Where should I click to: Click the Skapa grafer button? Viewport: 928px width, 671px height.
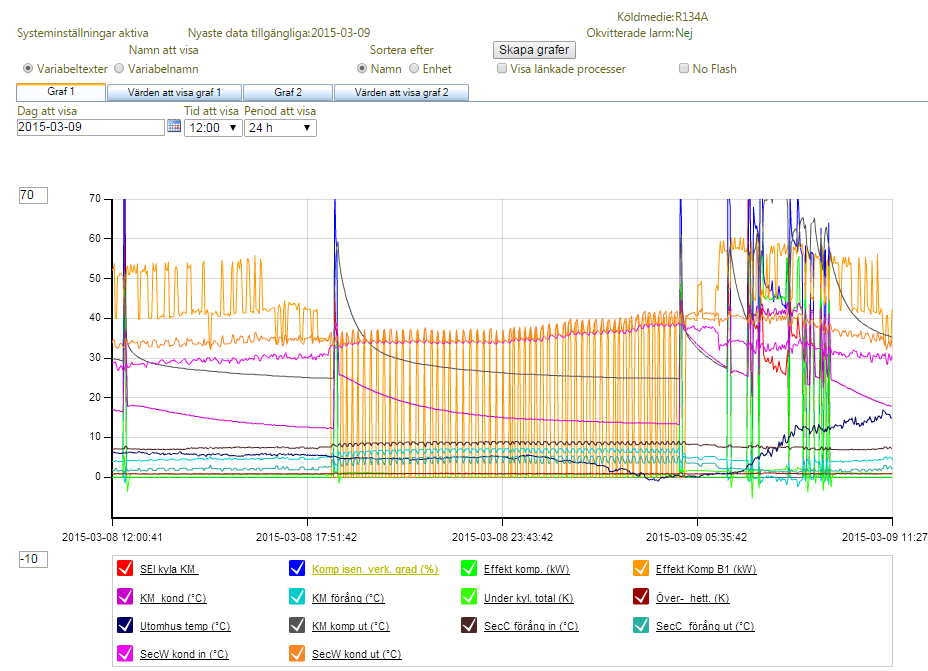coord(534,50)
